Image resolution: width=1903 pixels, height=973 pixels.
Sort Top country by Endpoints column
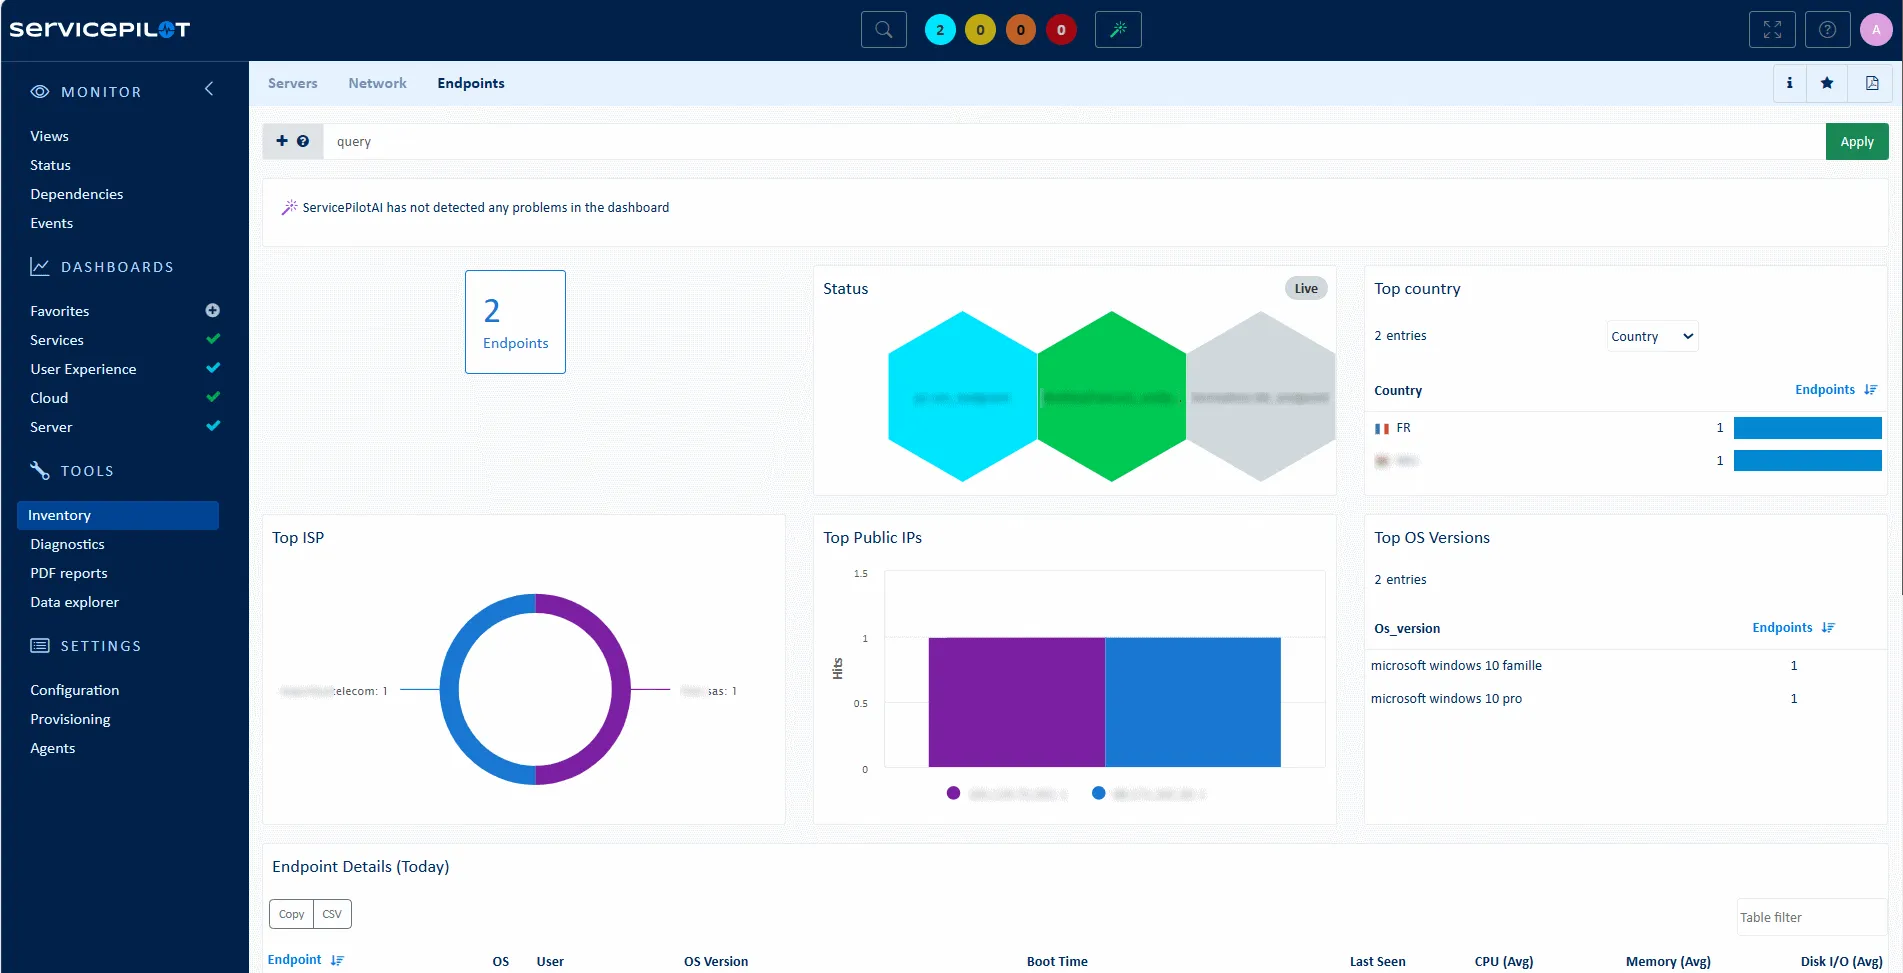1835,390
